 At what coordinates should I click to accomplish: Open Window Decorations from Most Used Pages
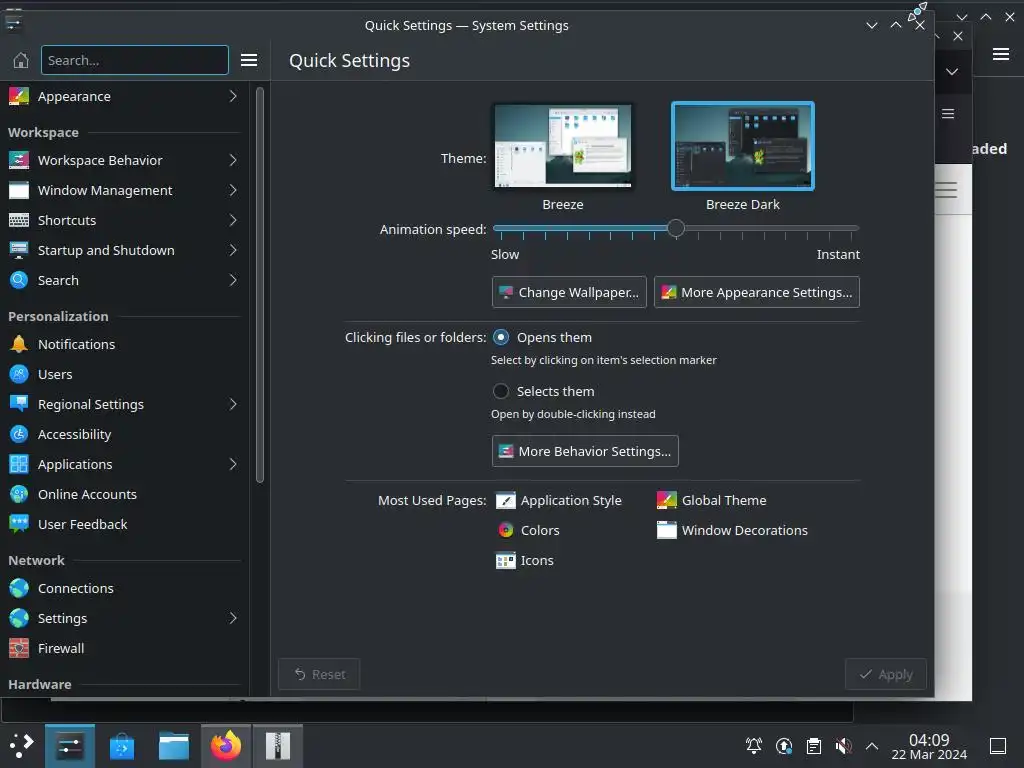pos(732,530)
